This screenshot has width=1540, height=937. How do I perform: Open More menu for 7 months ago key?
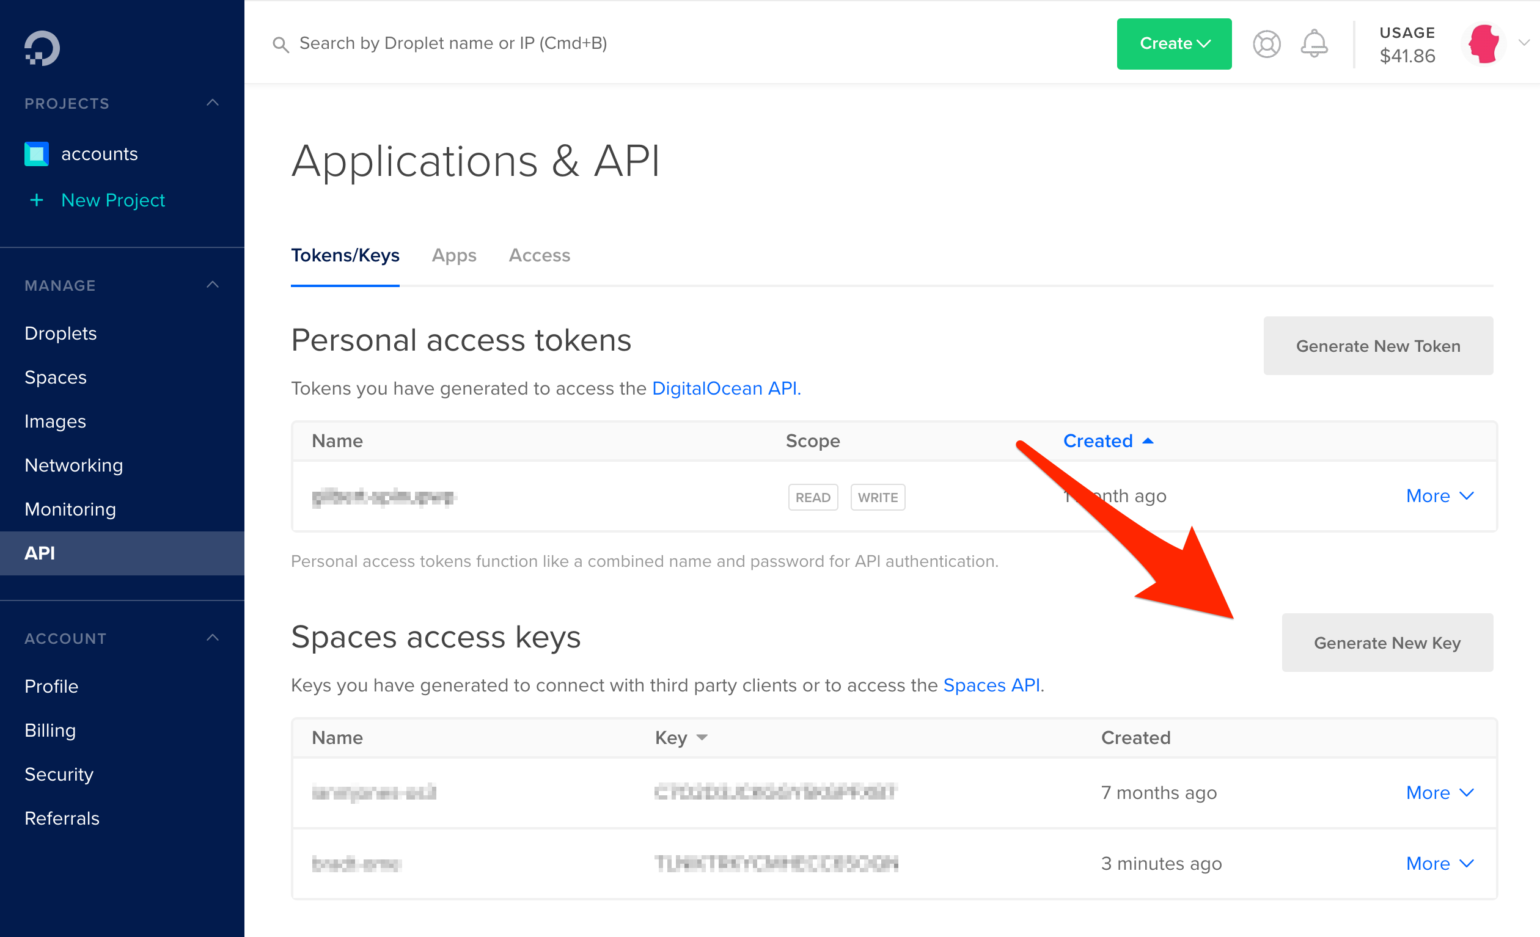pyautogui.click(x=1439, y=793)
